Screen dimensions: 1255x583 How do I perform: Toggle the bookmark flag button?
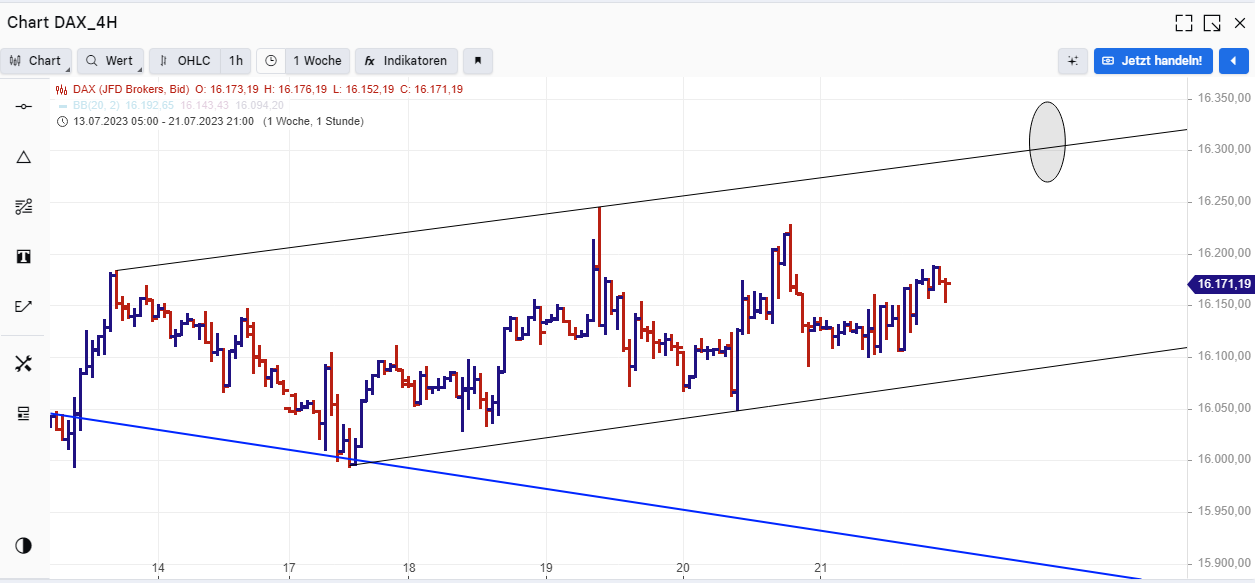point(478,61)
